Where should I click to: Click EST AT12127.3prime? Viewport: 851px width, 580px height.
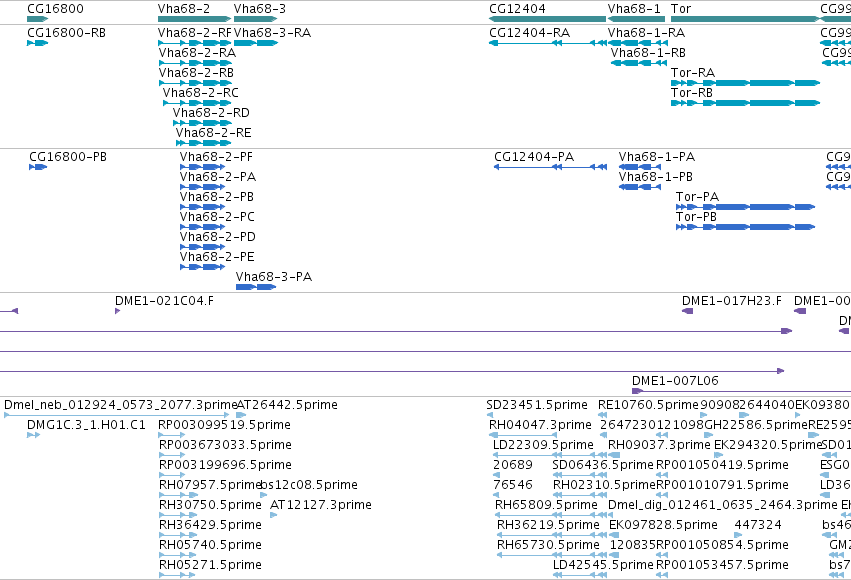click(x=274, y=515)
